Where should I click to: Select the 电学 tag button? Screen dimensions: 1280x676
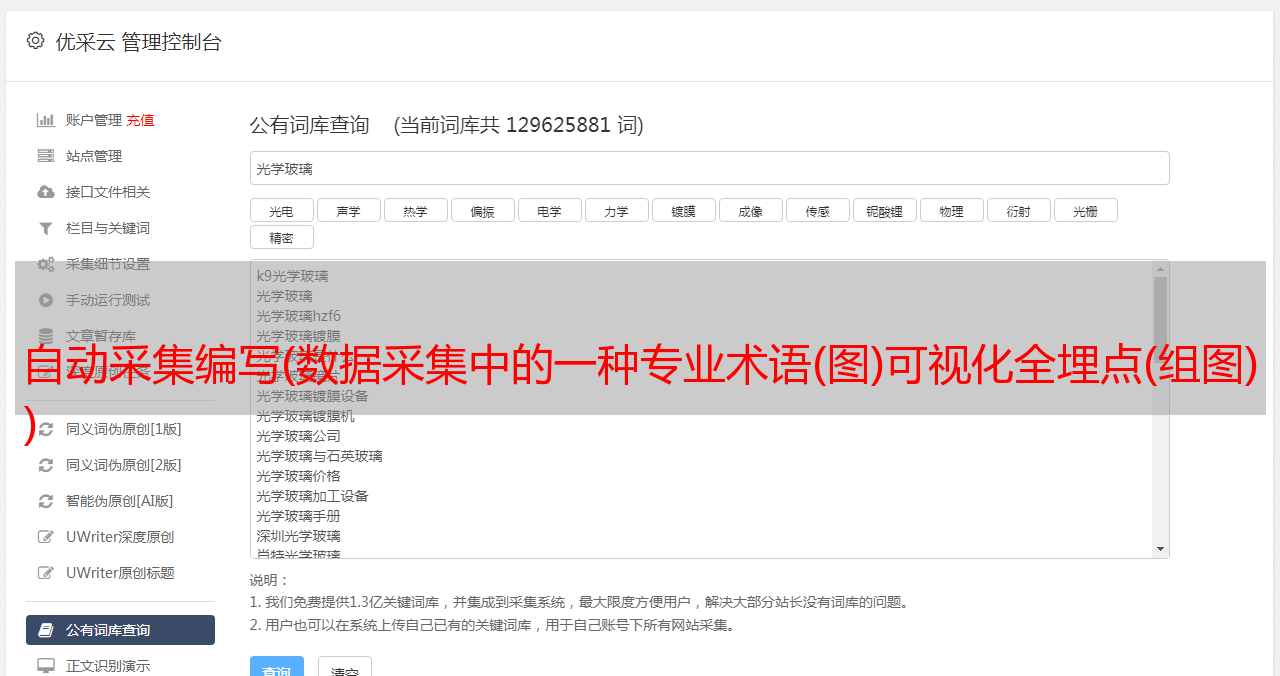point(549,210)
